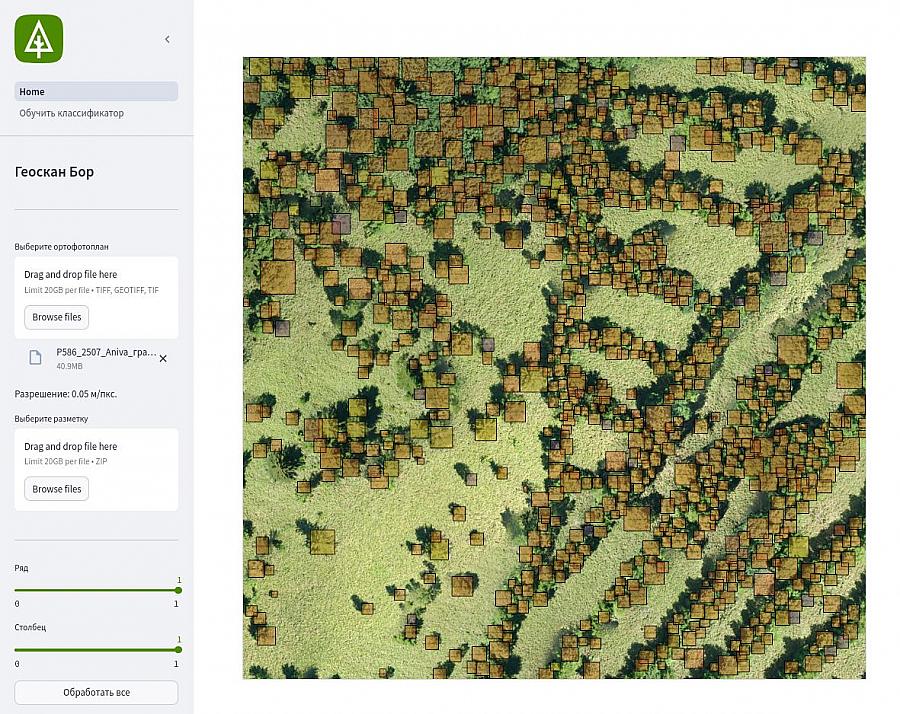Viewport: 900px width, 714px height.
Task: Click the Выберите разметку label
Action: point(52,419)
